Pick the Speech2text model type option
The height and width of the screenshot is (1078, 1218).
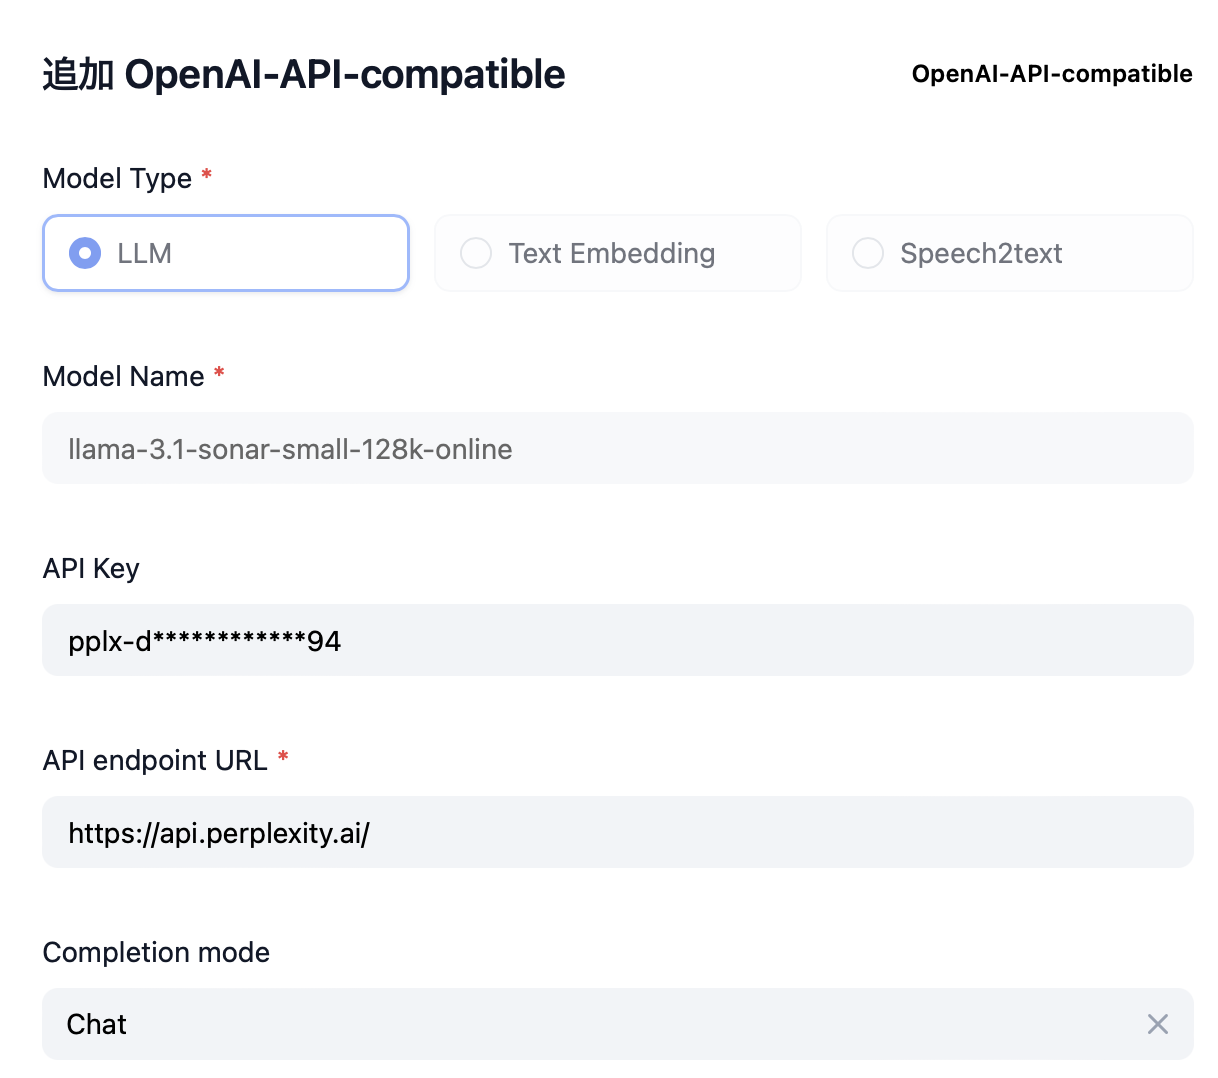coord(1009,253)
